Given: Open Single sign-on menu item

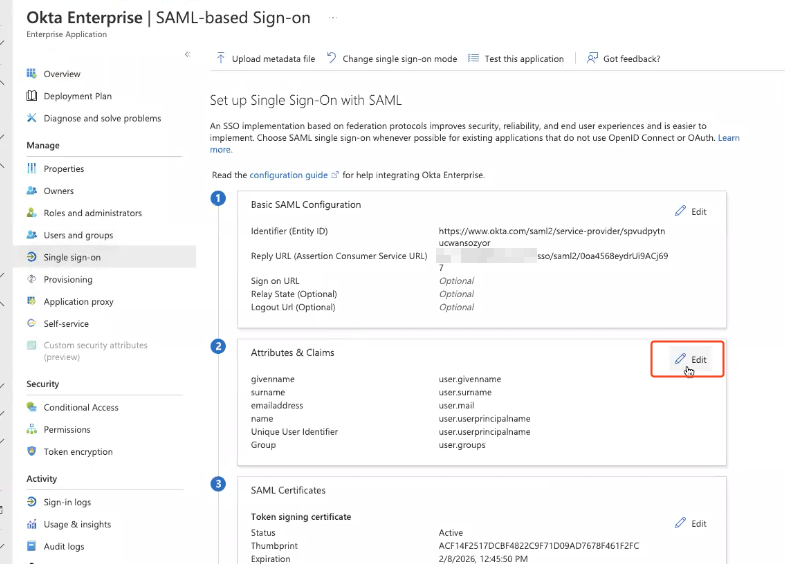Looking at the screenshot, I should (x=72, y=257).
